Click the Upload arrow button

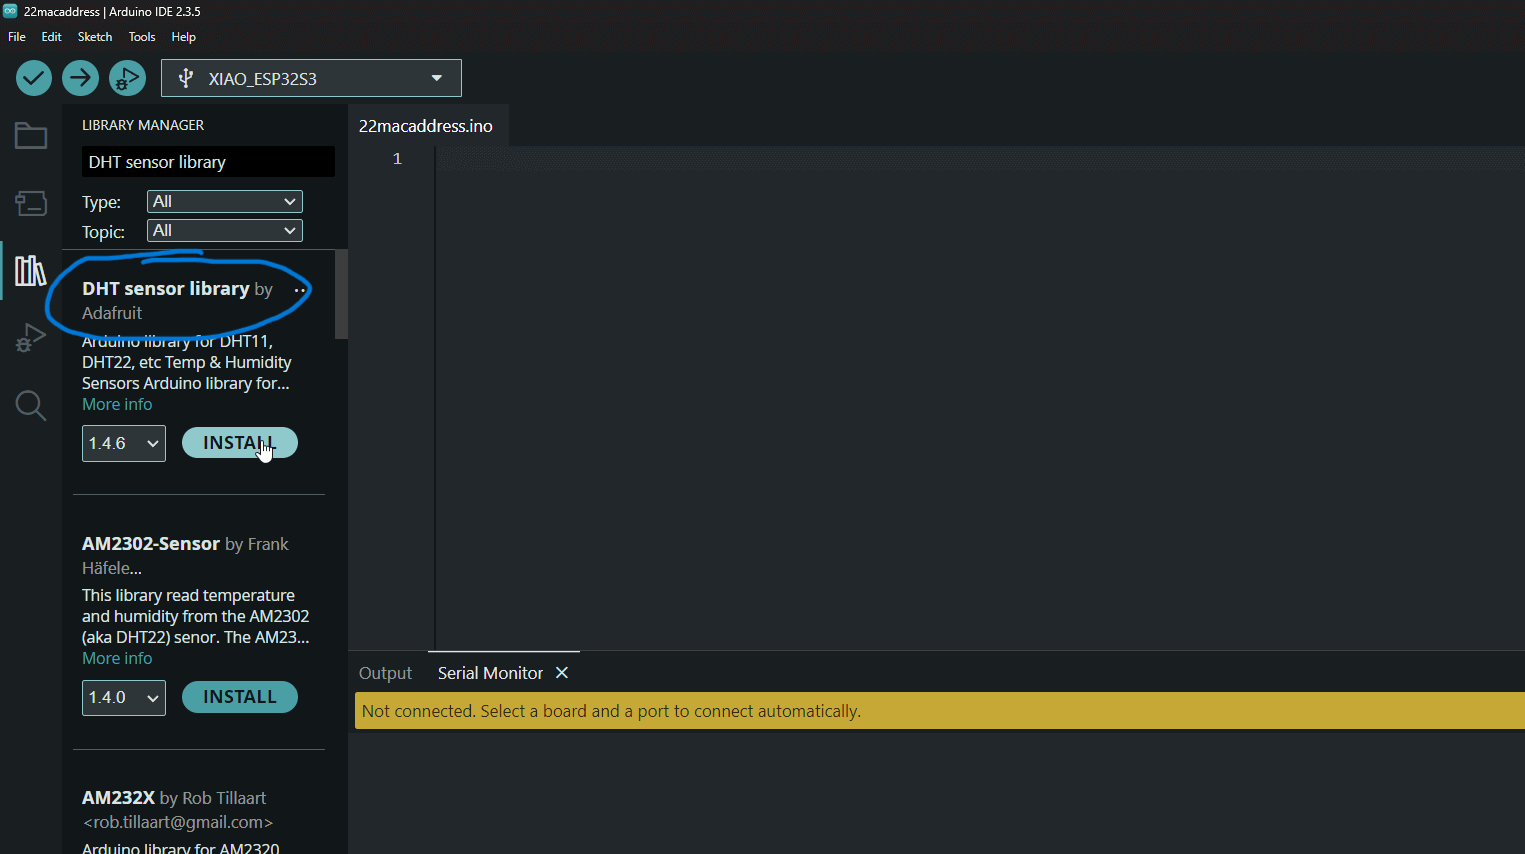80,78
